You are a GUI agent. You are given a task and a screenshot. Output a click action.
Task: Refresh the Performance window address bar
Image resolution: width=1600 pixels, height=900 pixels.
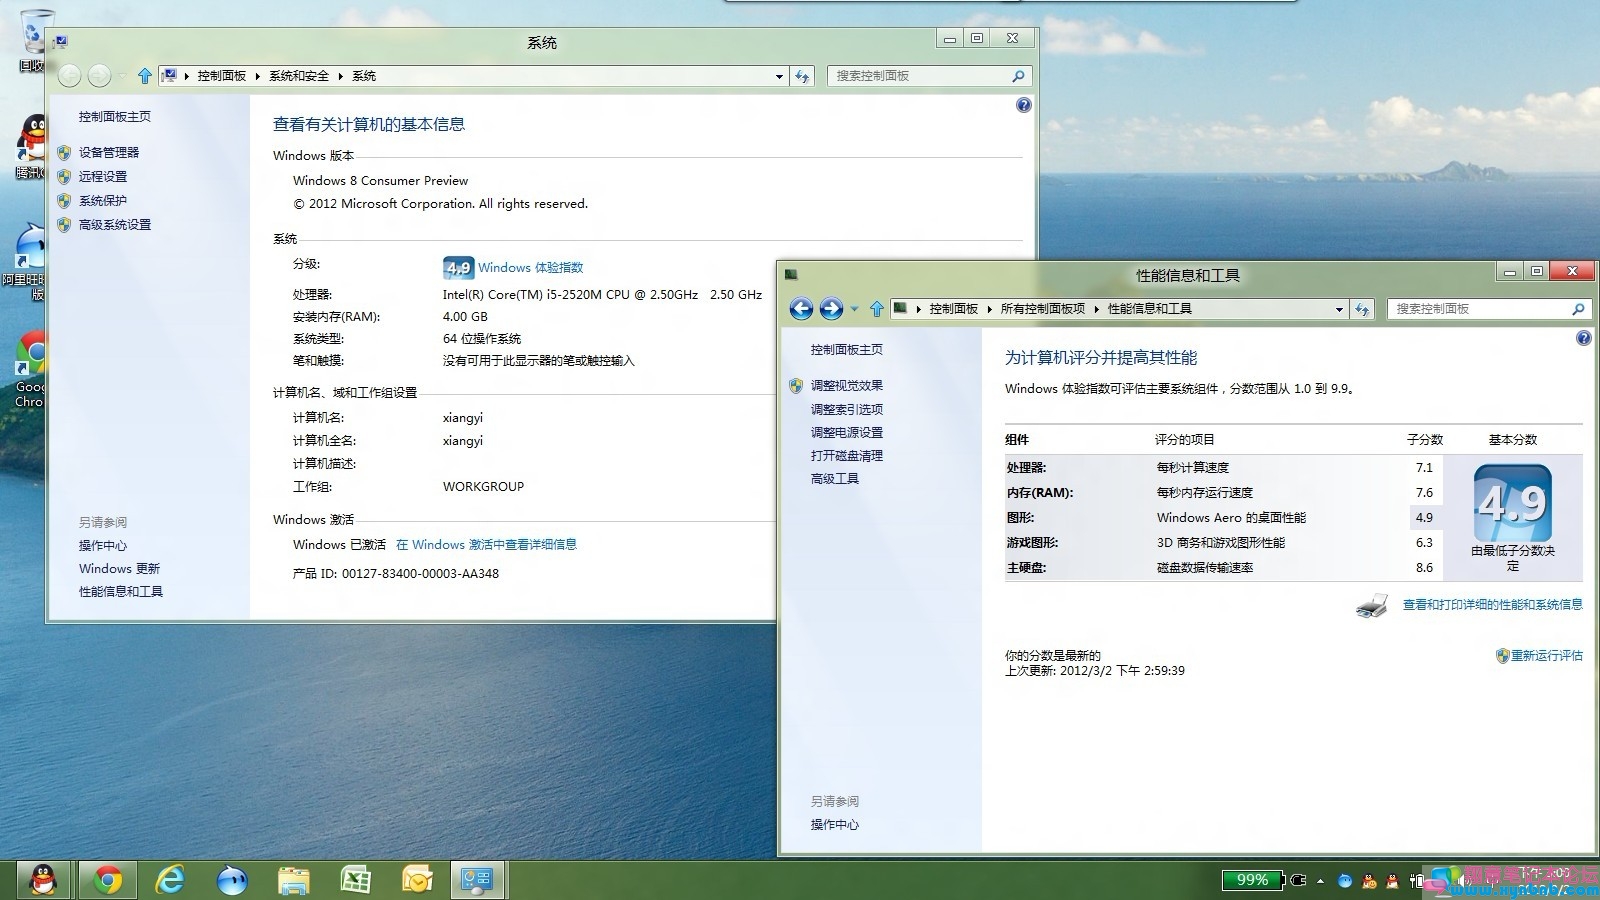coord(1362,309)
